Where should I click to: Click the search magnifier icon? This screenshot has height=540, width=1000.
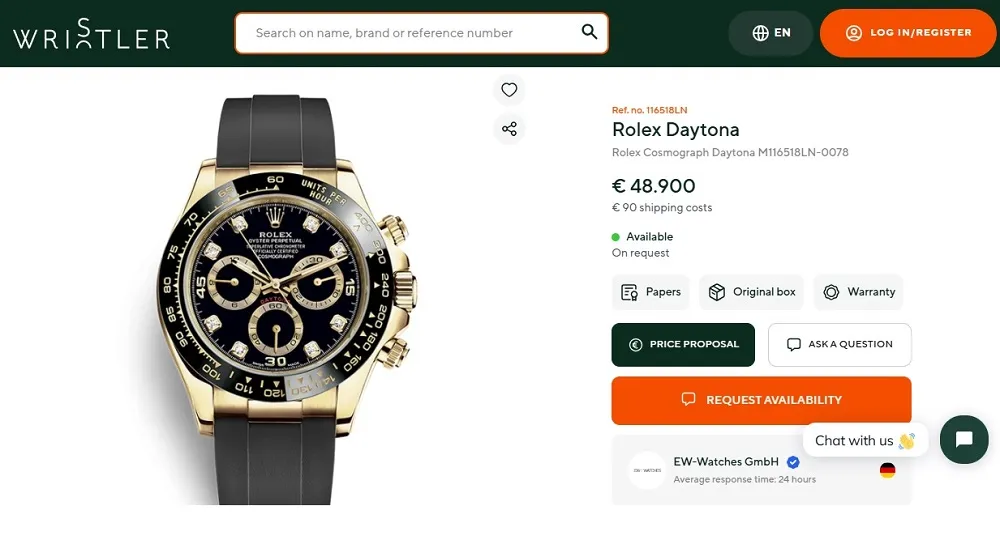[589, 32]
